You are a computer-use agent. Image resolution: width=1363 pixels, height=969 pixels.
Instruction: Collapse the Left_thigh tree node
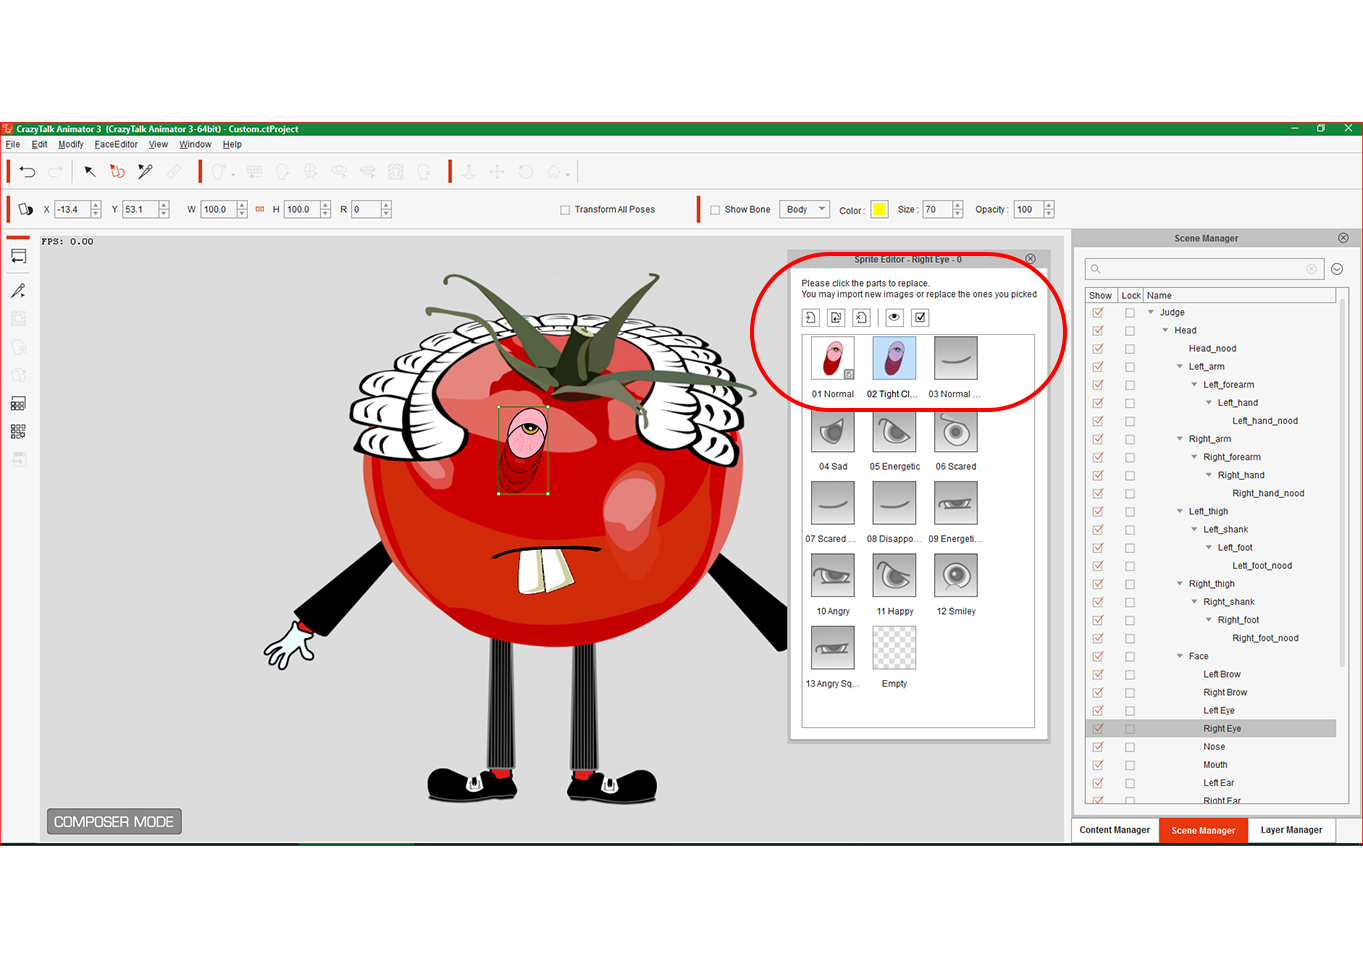coord(1180,511)
